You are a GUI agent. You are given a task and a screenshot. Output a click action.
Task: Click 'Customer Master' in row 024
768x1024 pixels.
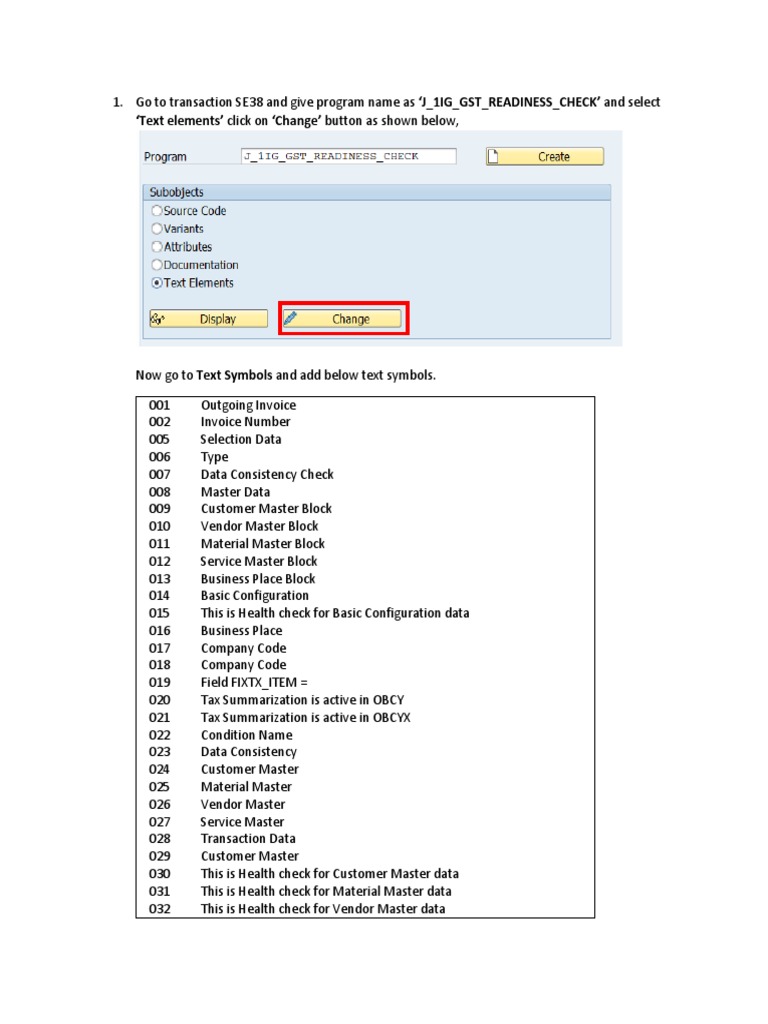[x=250, y=769]
